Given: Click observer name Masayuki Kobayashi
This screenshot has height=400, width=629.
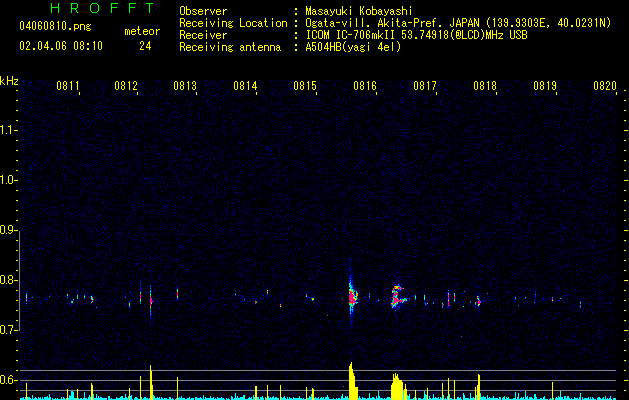Looking at the screenshot, I should (359, 11).
